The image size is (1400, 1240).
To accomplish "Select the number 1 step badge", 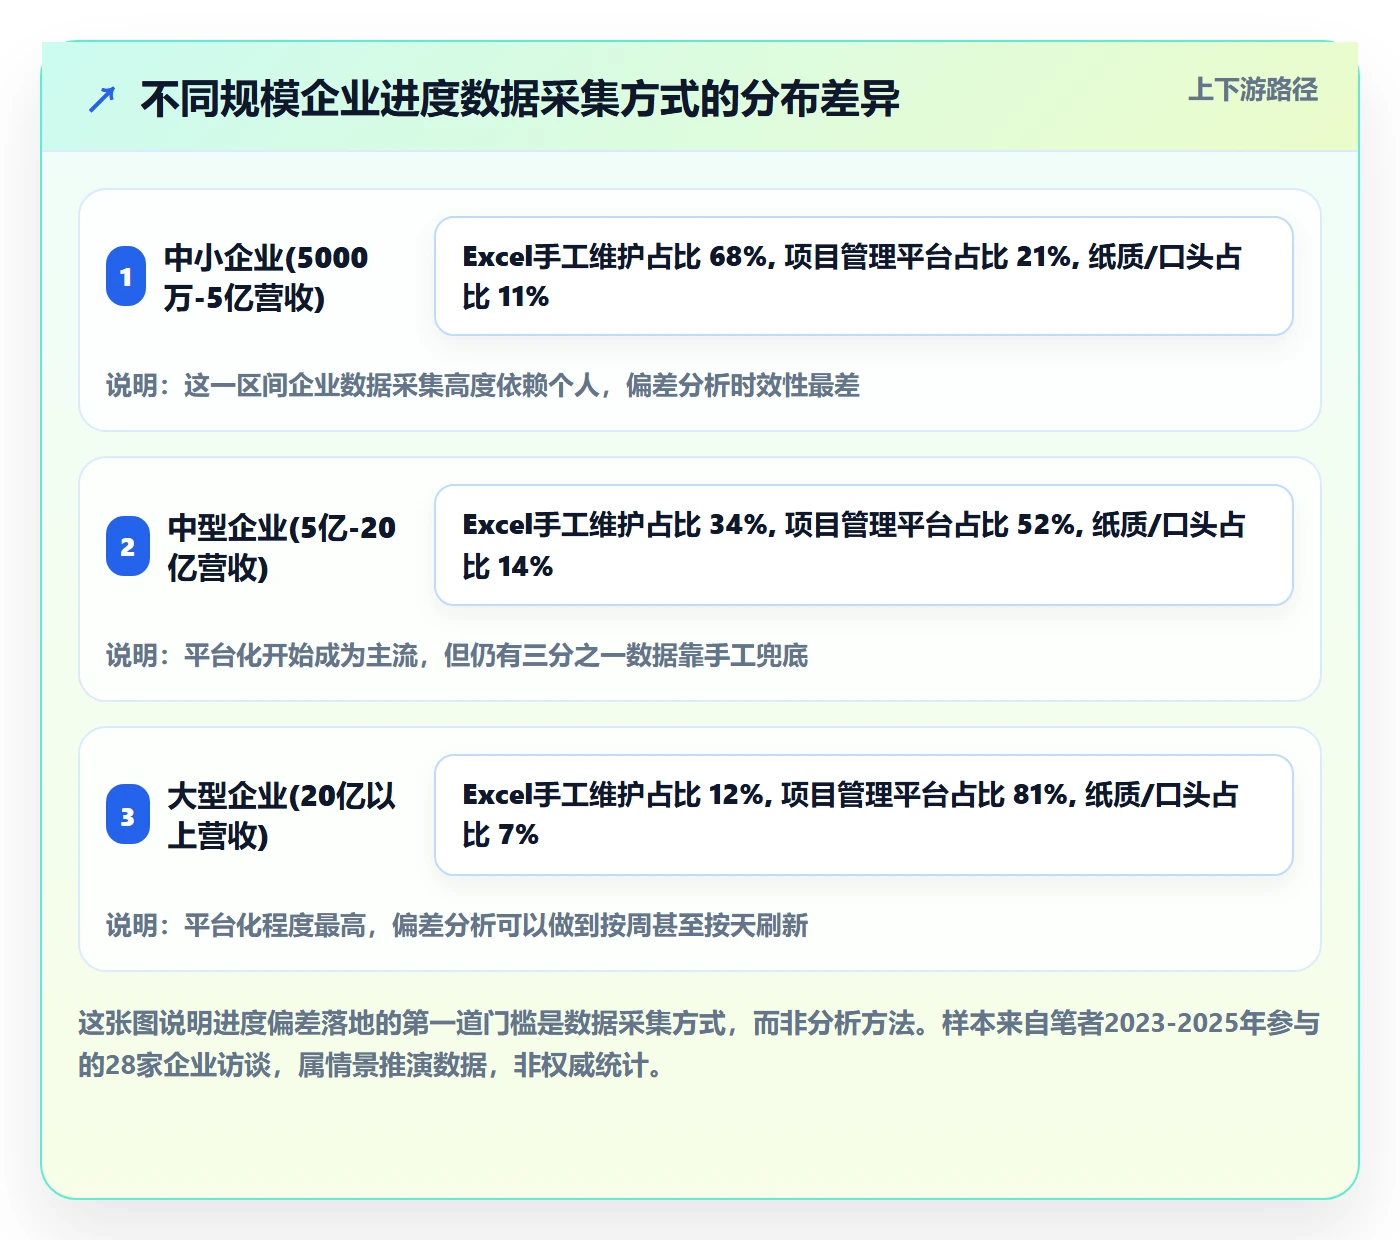I will coord(126,276).
